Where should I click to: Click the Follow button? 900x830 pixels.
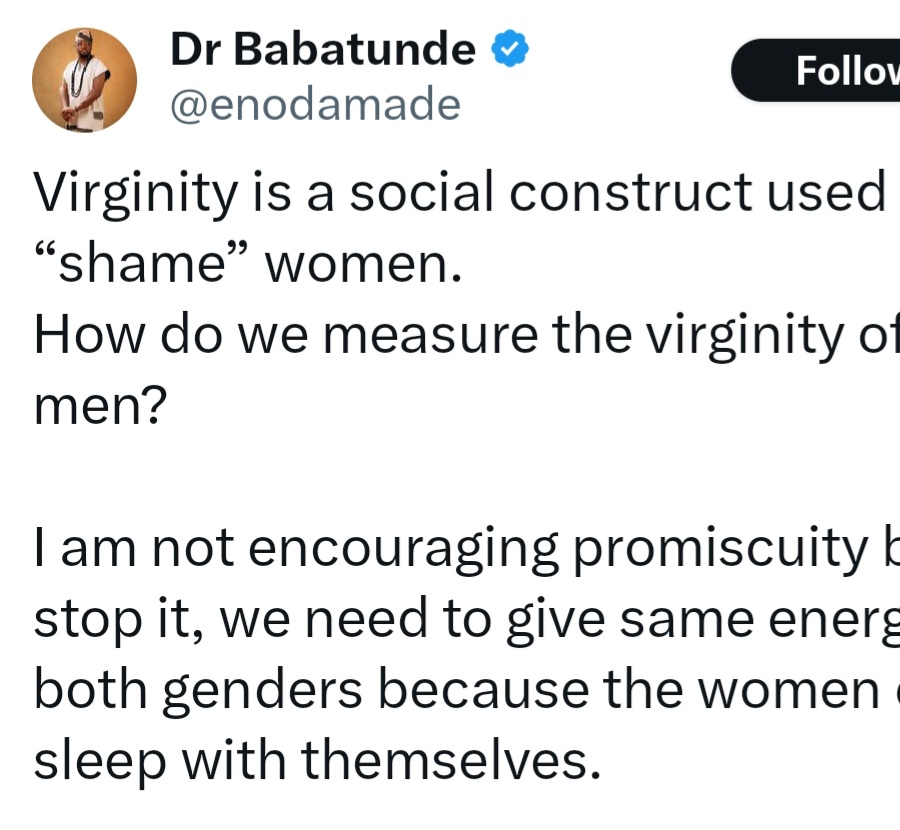(830, 70)
